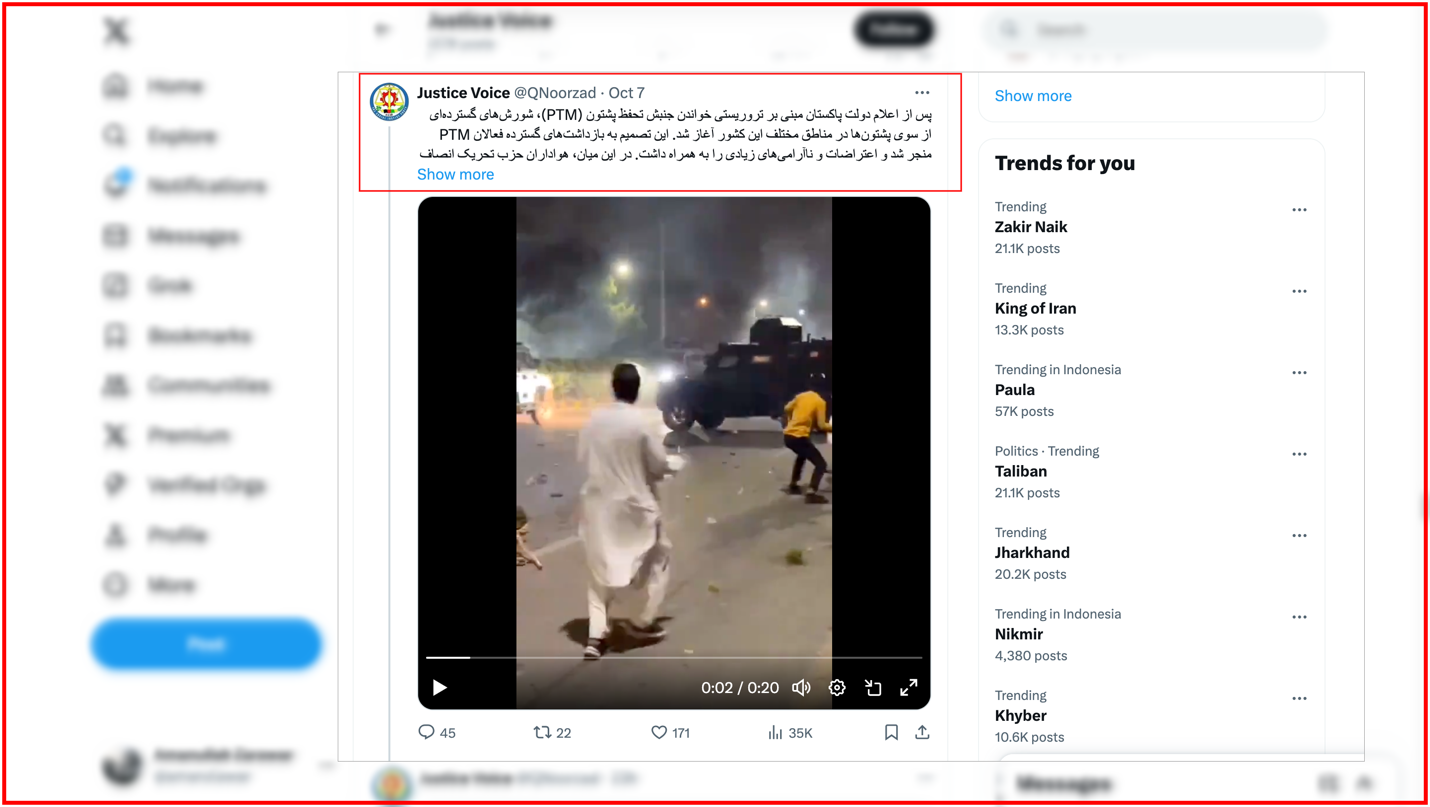
Task: Mute the video with speaker icon
Action: (802, 688)
